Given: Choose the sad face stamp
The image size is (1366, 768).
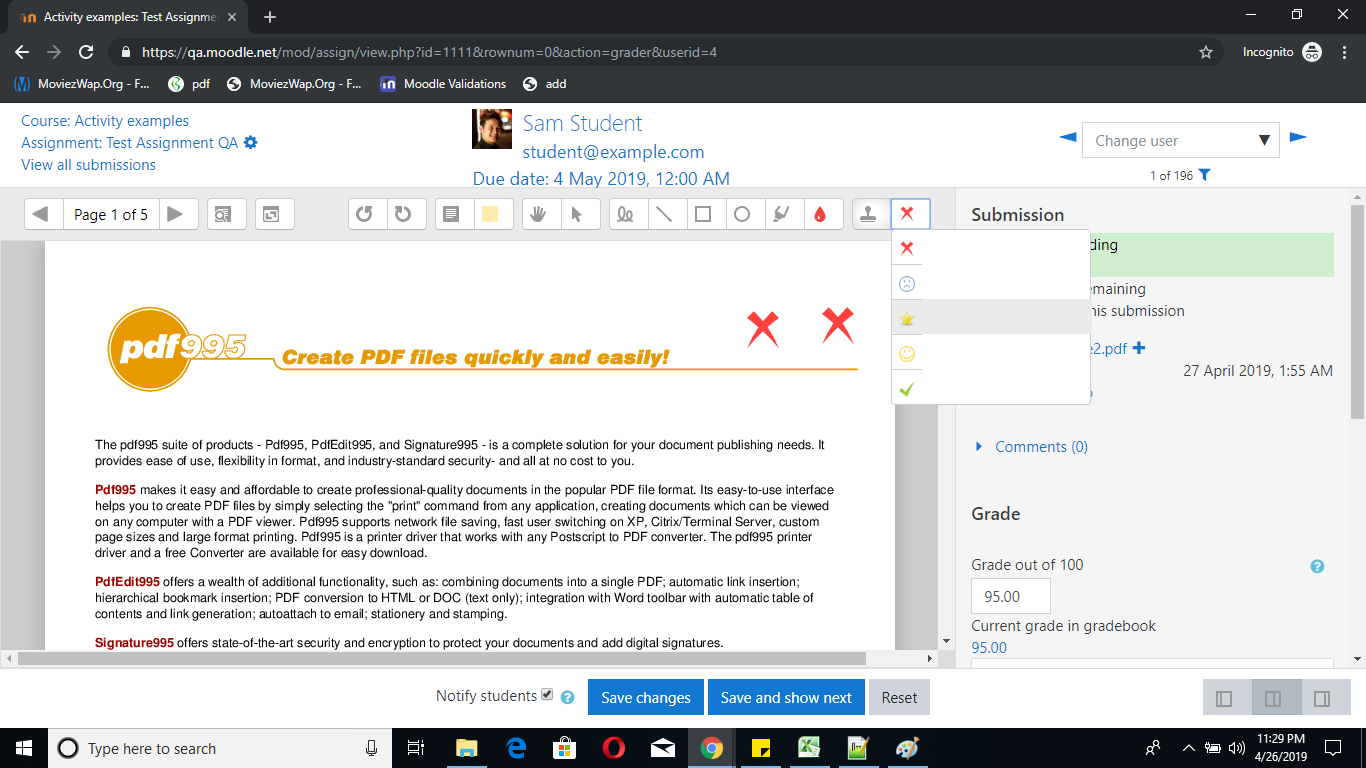Looking at the screenshot, I should click(907, 284).
